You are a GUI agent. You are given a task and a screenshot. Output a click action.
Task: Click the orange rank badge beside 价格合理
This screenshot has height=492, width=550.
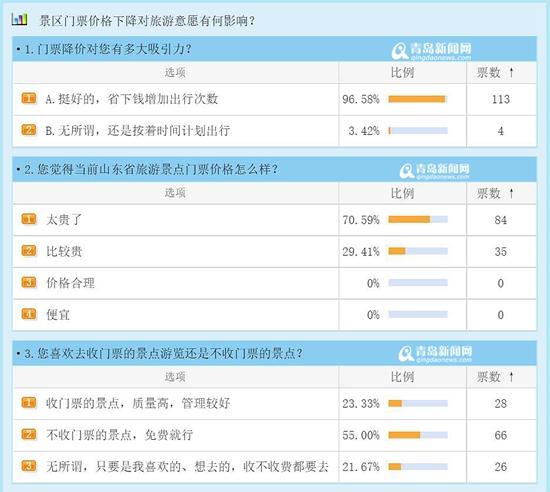[x=29, y=283]
